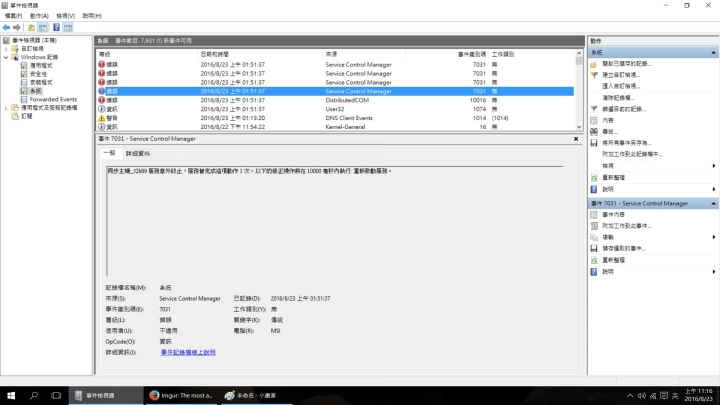Click the event list scroll-down arrow
The image size is (720, 405).
[579, 127]
